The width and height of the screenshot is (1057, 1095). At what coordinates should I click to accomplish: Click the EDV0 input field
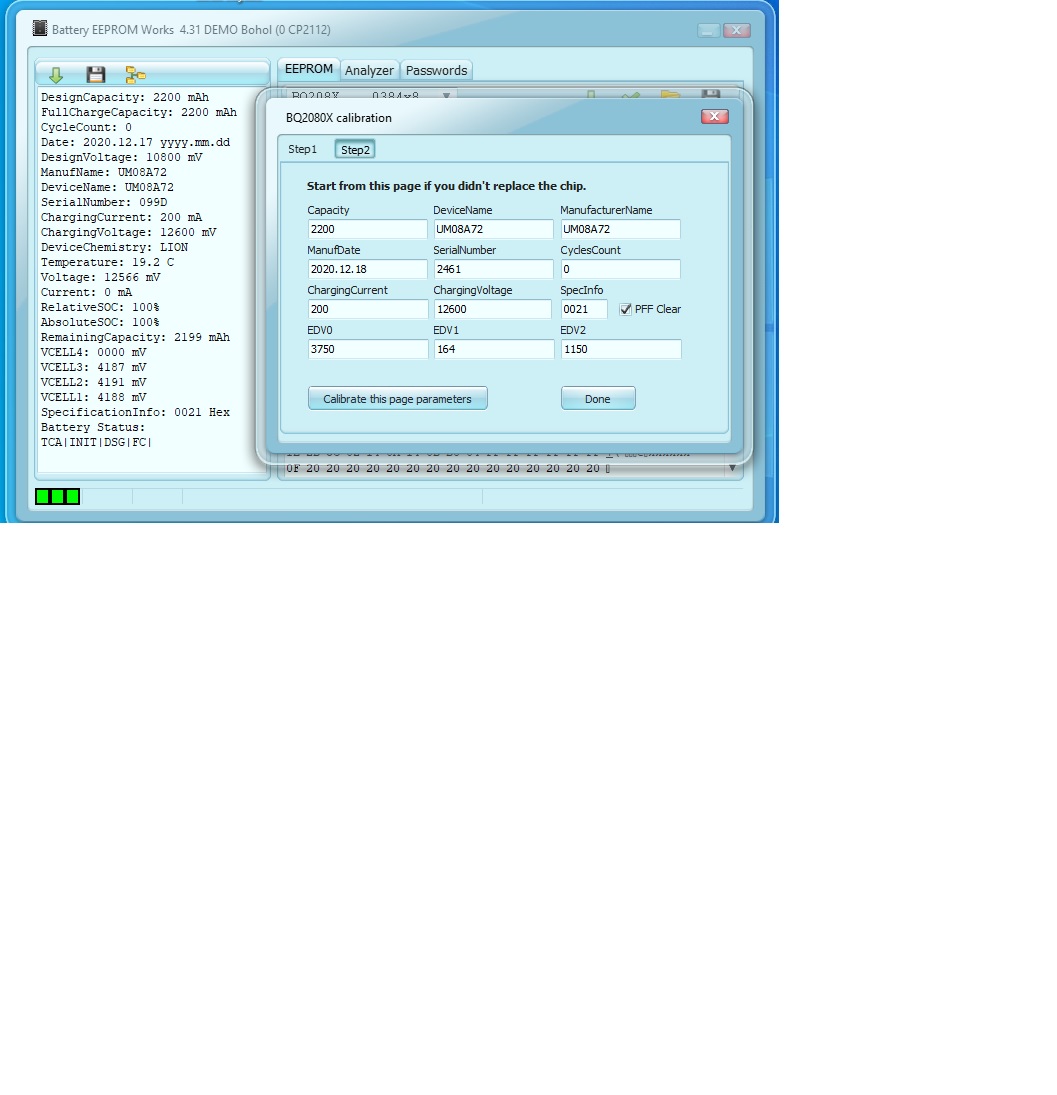[x=367, y=349]
